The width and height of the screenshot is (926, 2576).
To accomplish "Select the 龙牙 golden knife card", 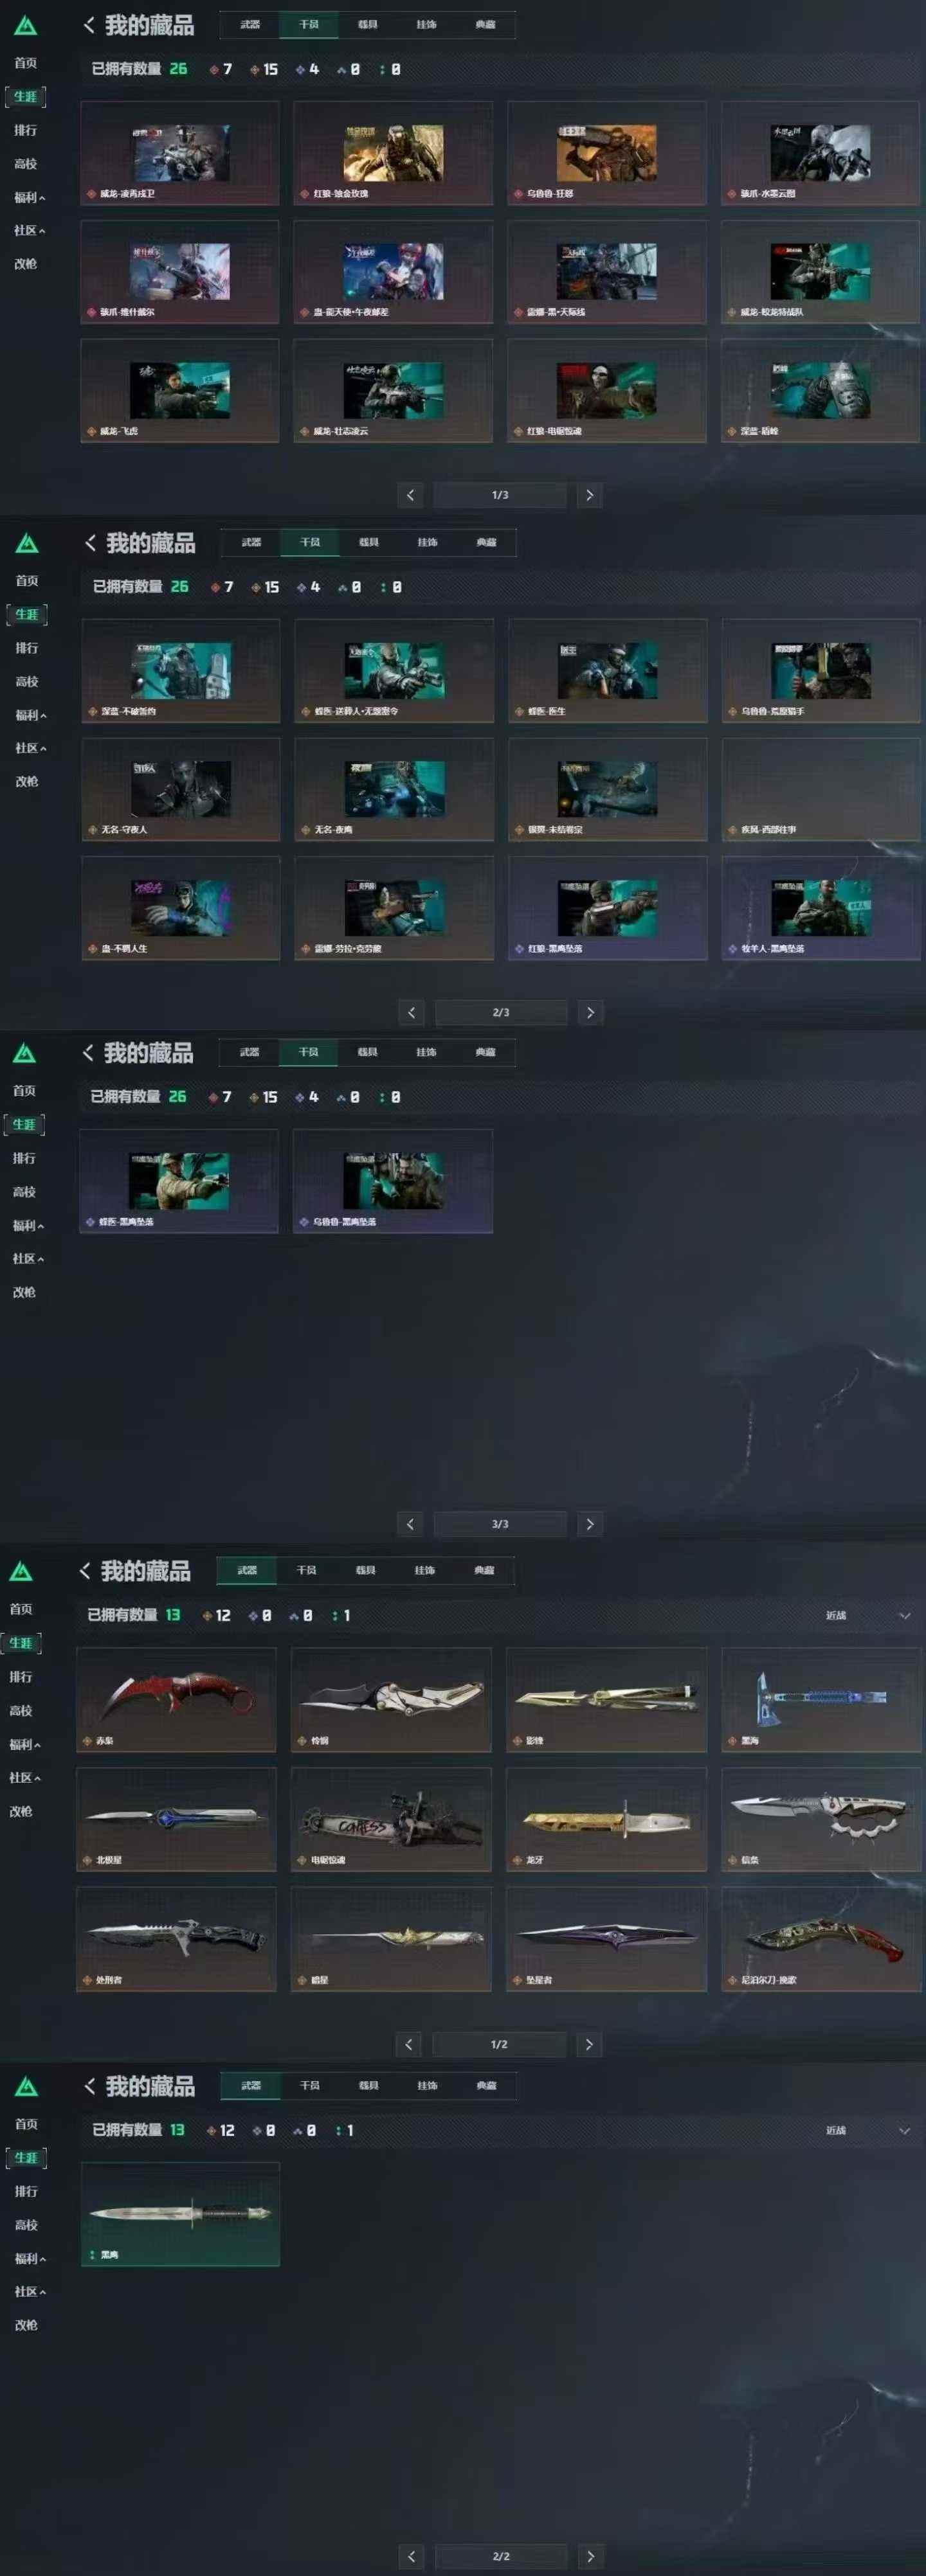I will [x=606, y=1819].
